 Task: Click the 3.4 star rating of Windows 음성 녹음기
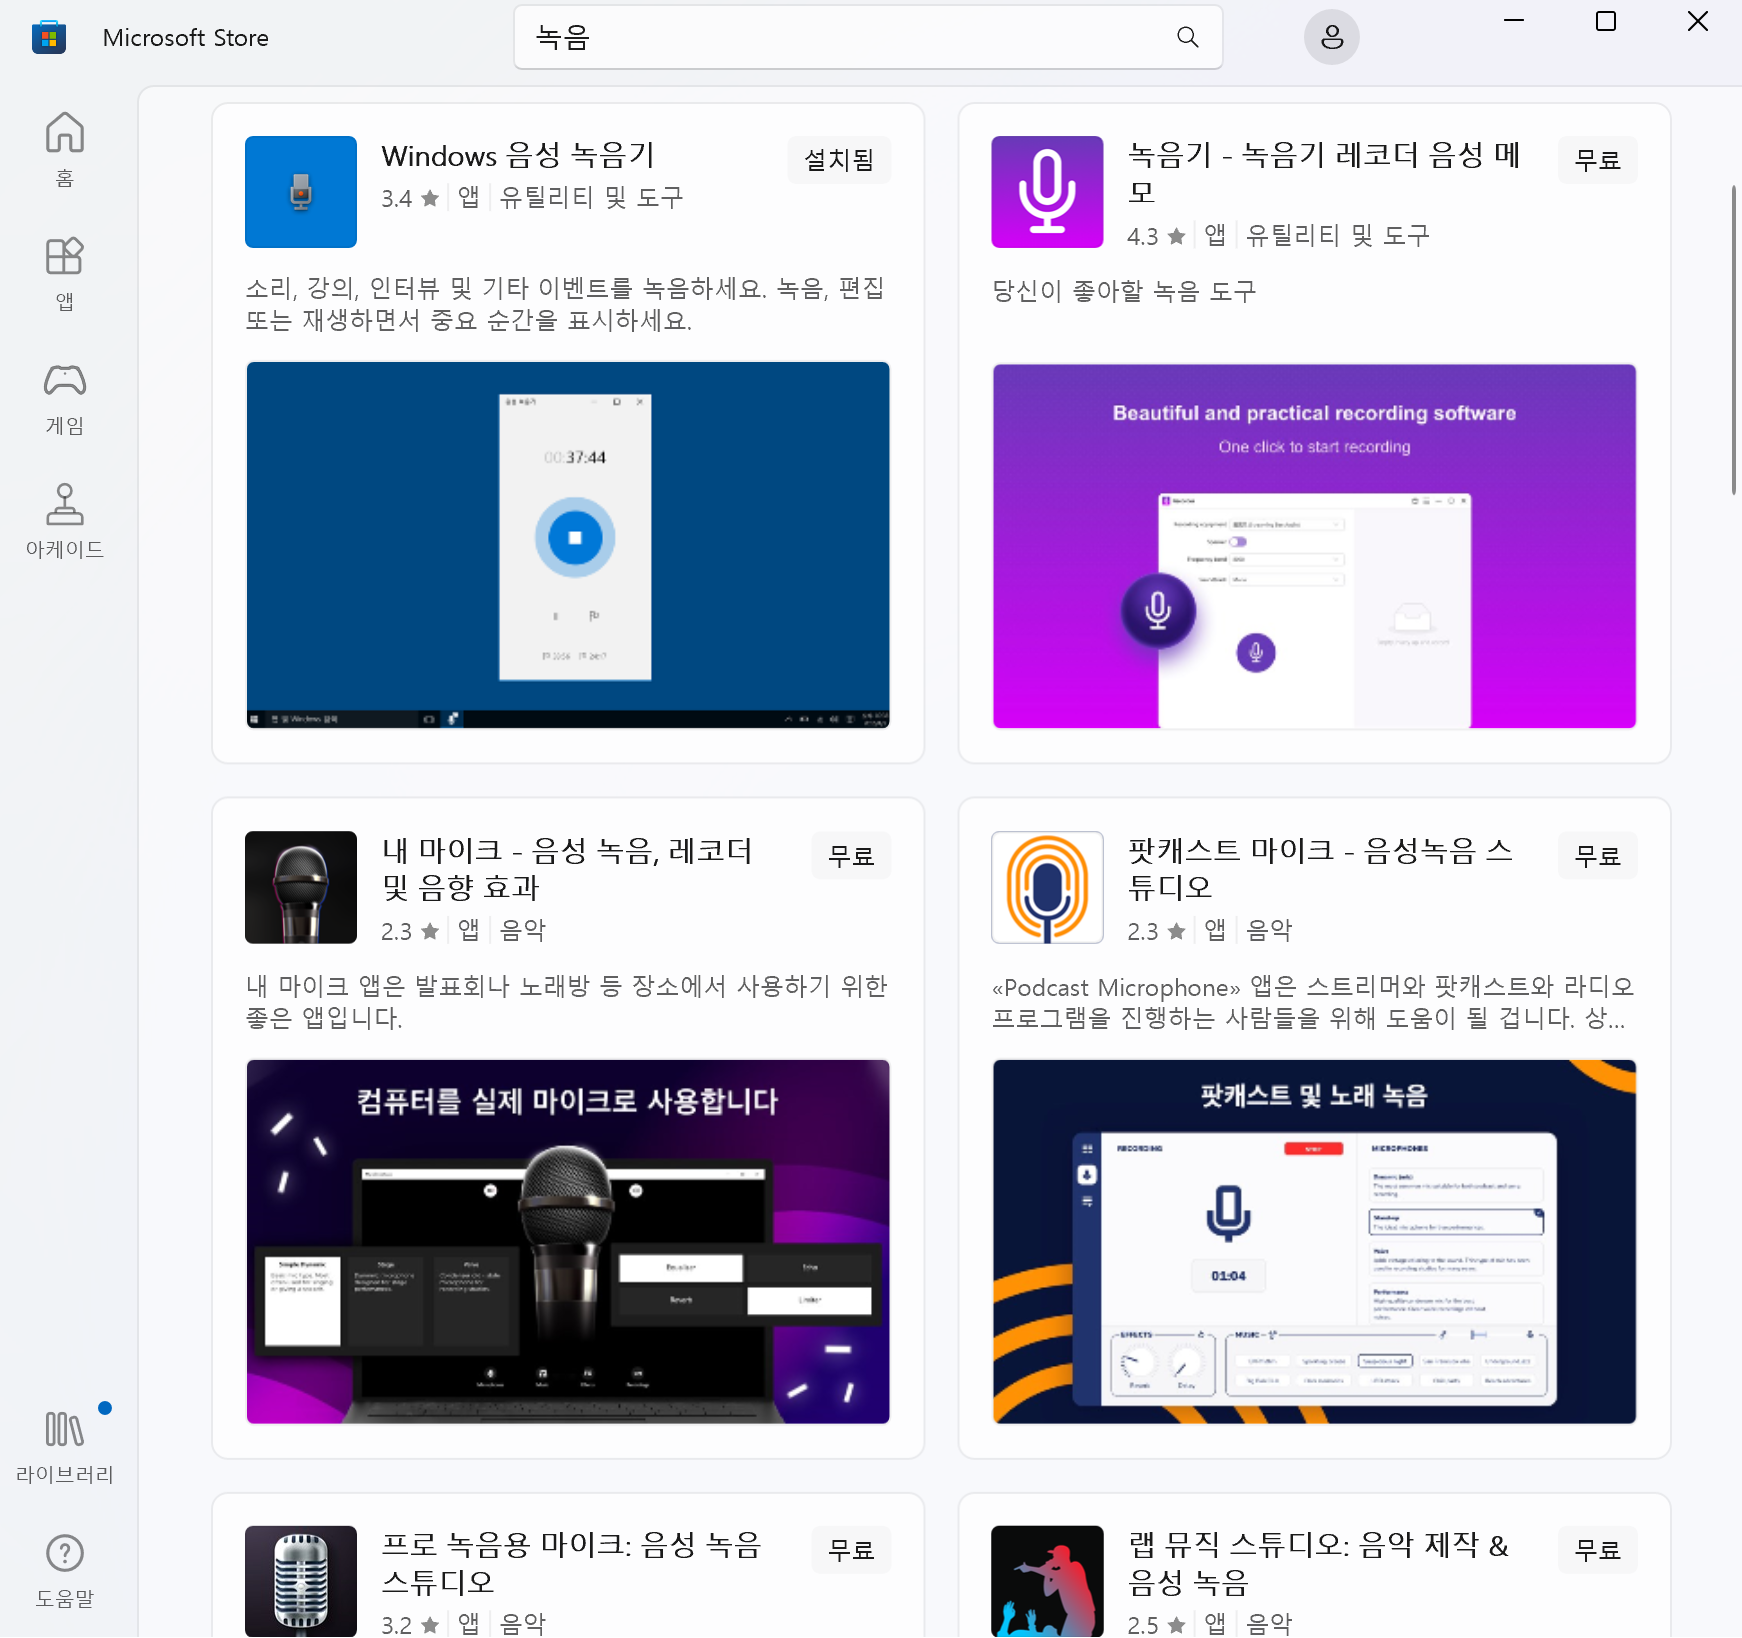410,199
